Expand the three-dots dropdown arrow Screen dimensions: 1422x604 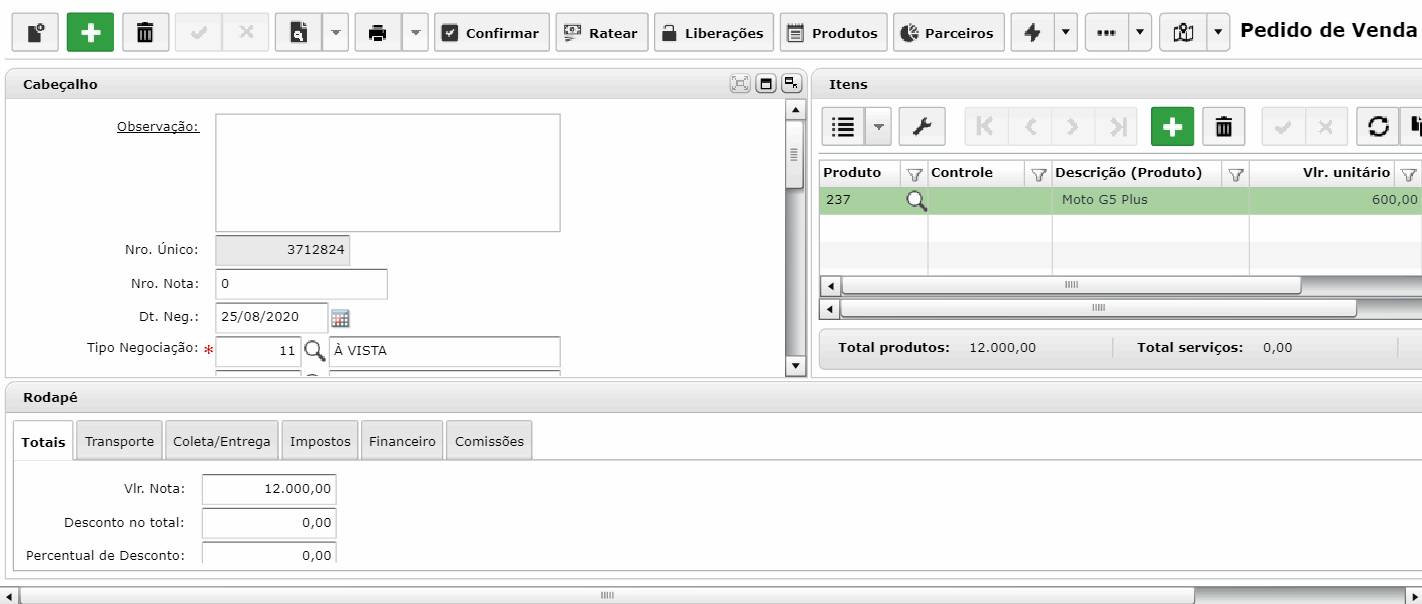pos(1140,33)
